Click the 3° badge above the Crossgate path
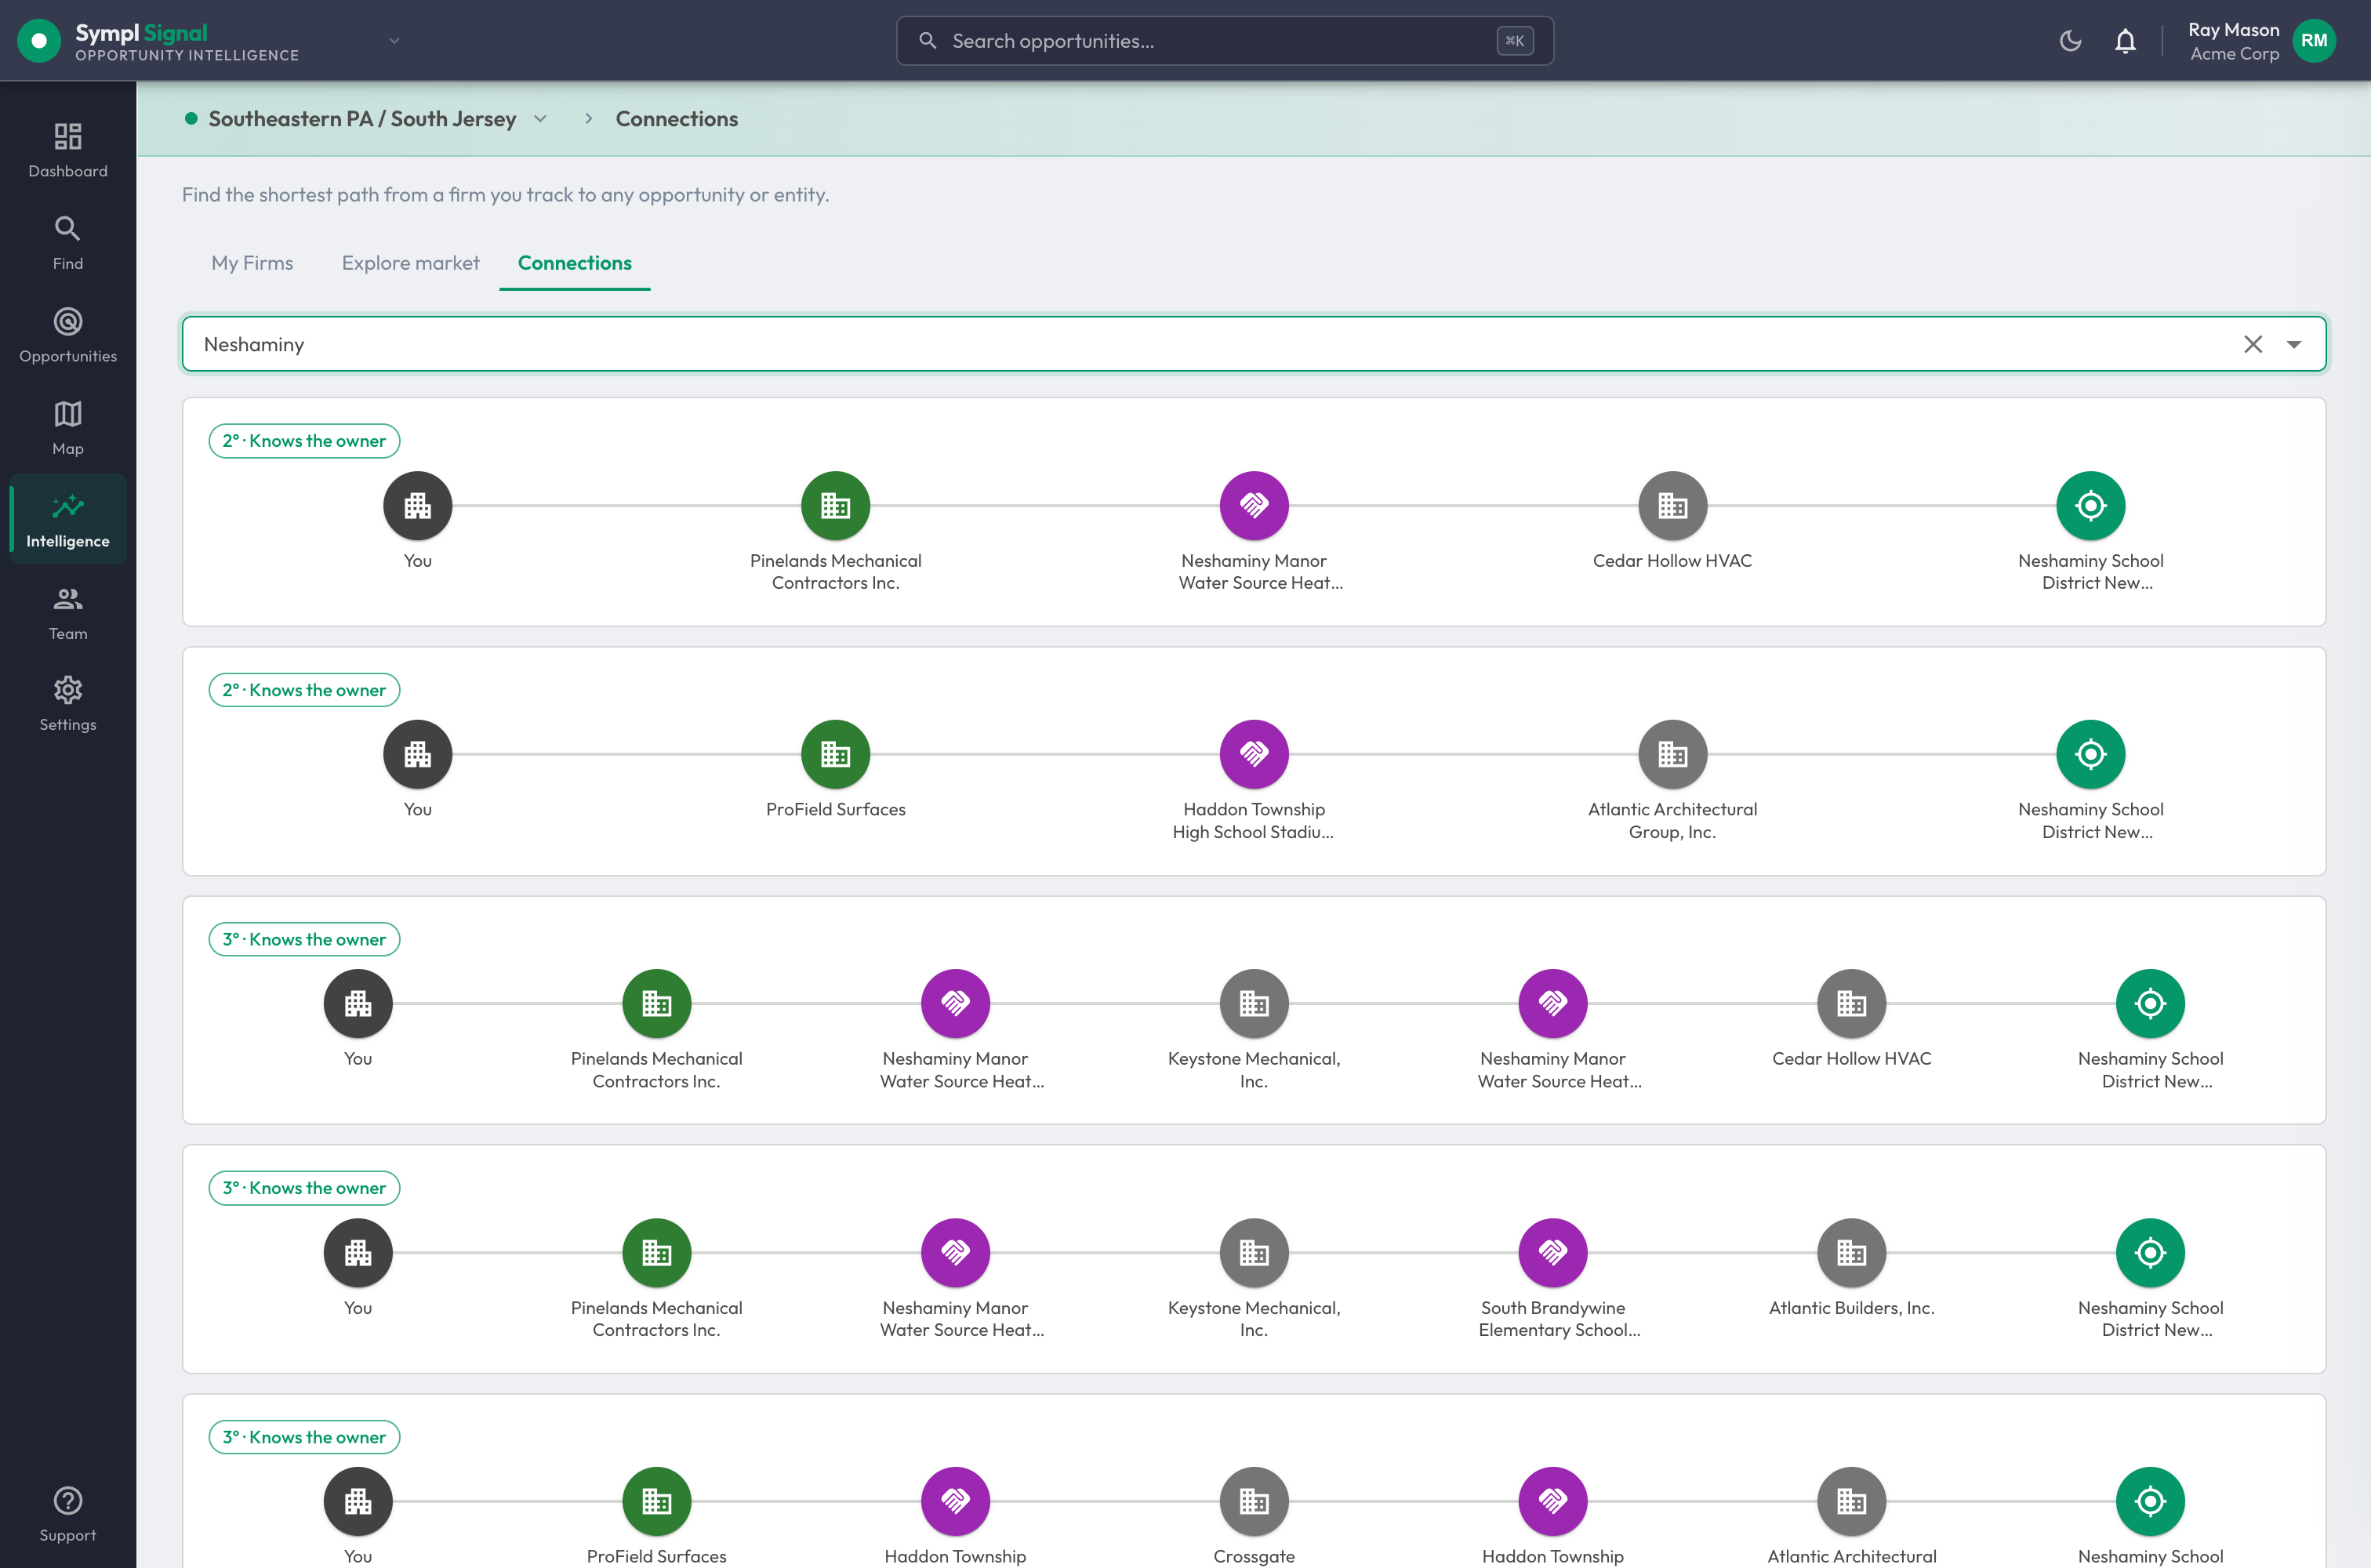This screenshot has height=1568, width=2371. (304, 1437)
